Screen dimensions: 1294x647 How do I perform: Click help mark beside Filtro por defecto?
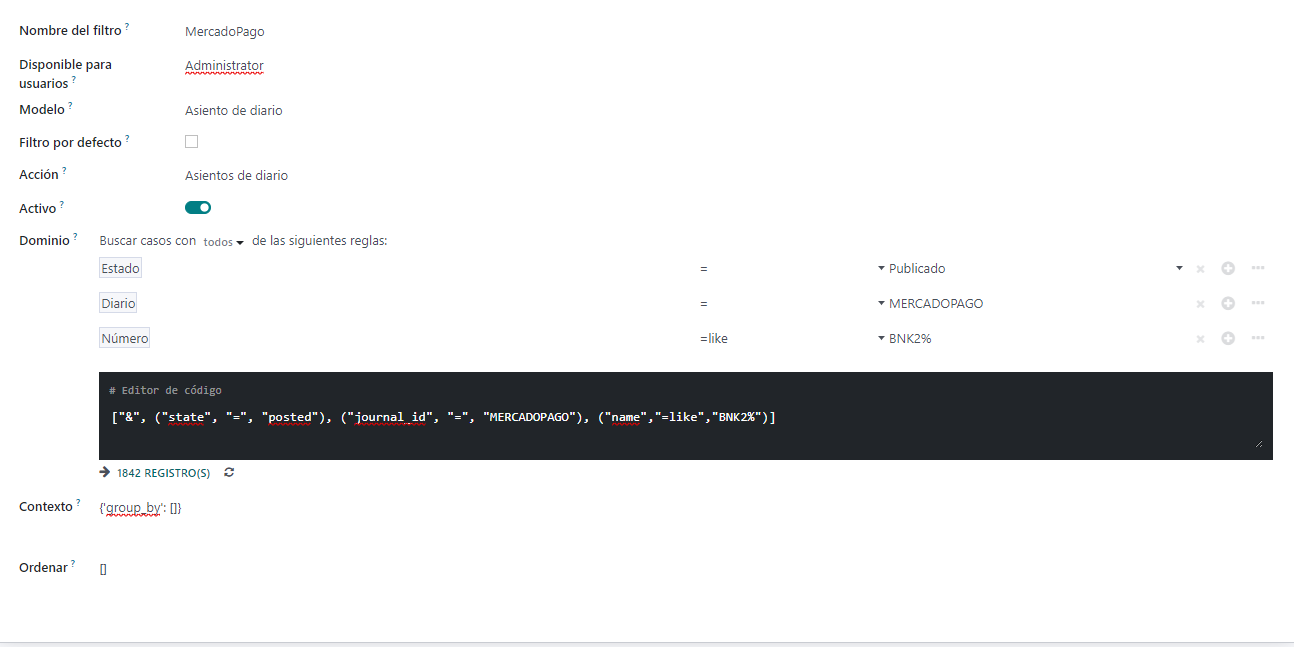point(127,138)
